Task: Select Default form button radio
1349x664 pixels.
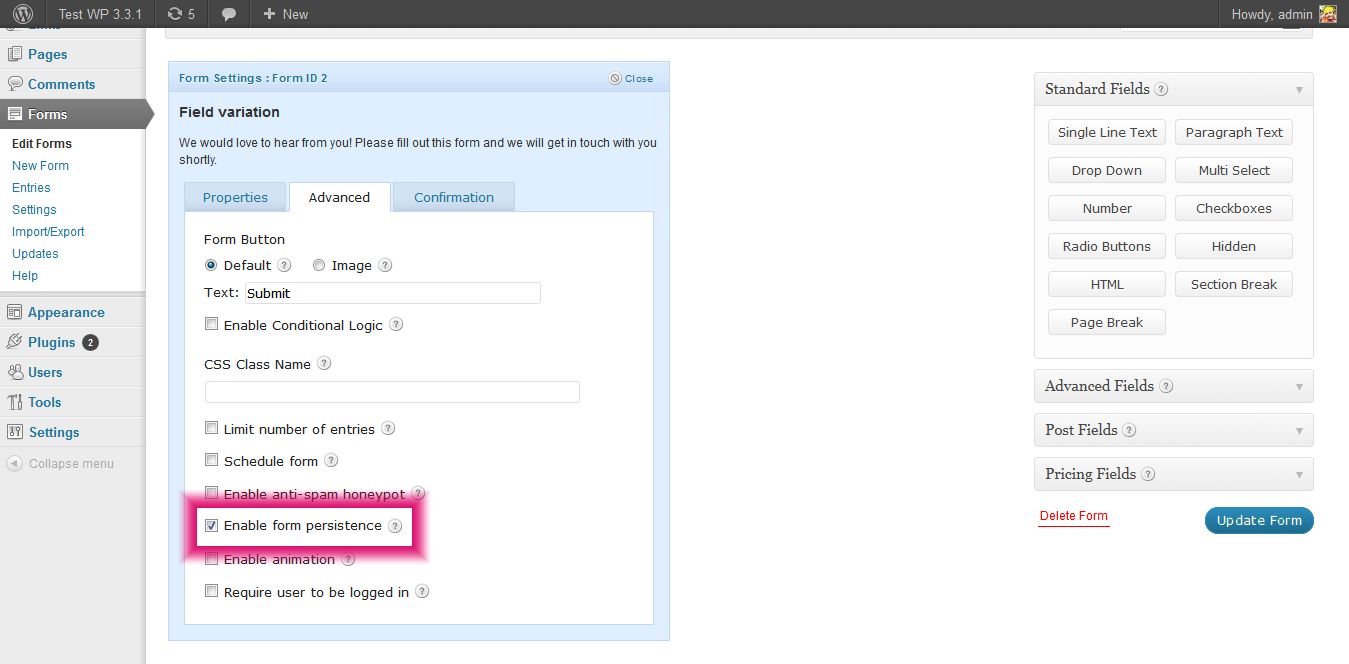Action: 211,265
